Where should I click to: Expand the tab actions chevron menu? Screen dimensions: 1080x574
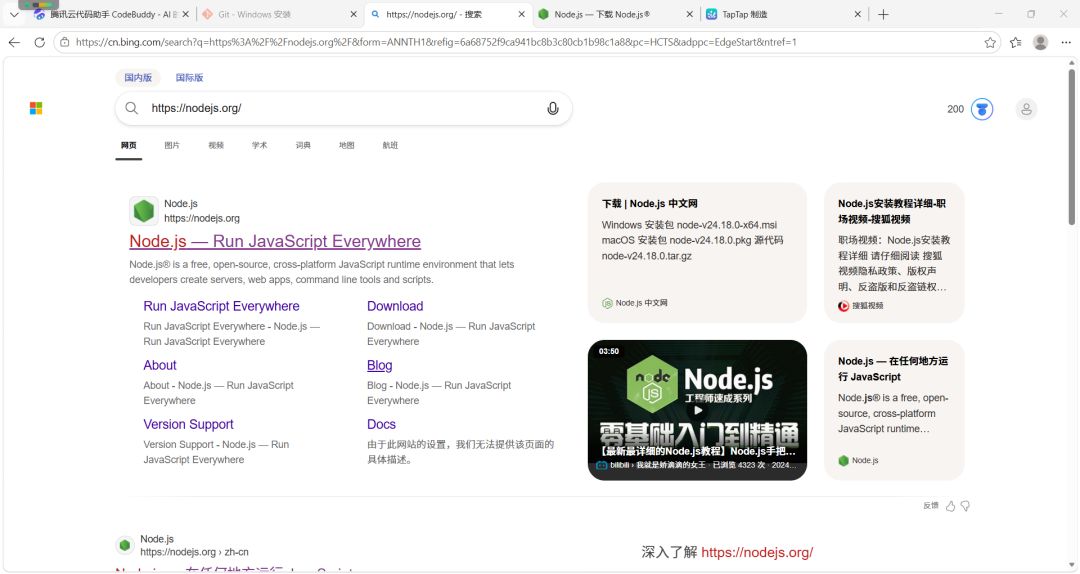coord(14,14)
